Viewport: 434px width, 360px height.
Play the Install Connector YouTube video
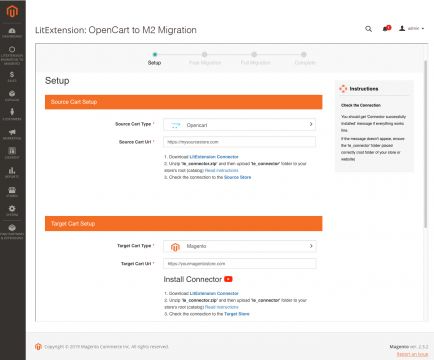(228, 279)
